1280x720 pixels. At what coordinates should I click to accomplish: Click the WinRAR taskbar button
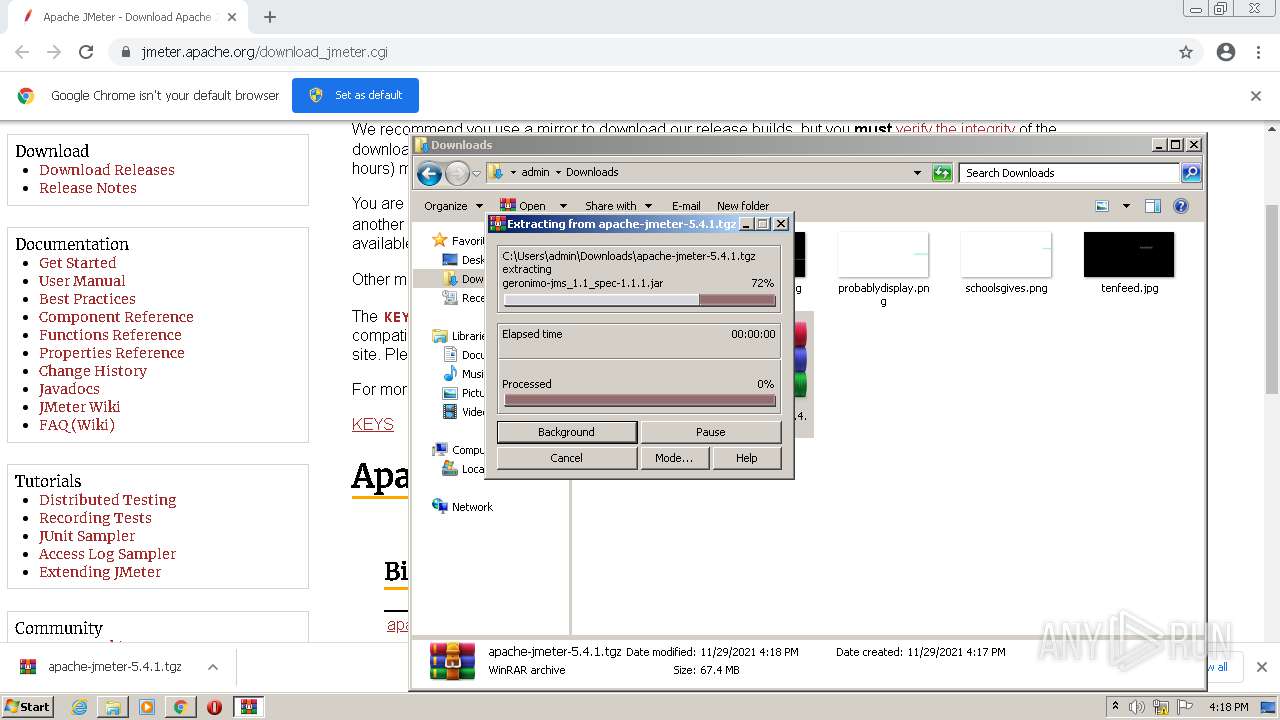coord(249,707)
